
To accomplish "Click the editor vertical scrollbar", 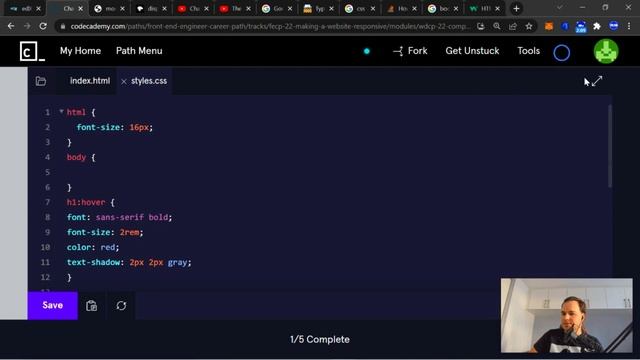I will click(610, 146).
